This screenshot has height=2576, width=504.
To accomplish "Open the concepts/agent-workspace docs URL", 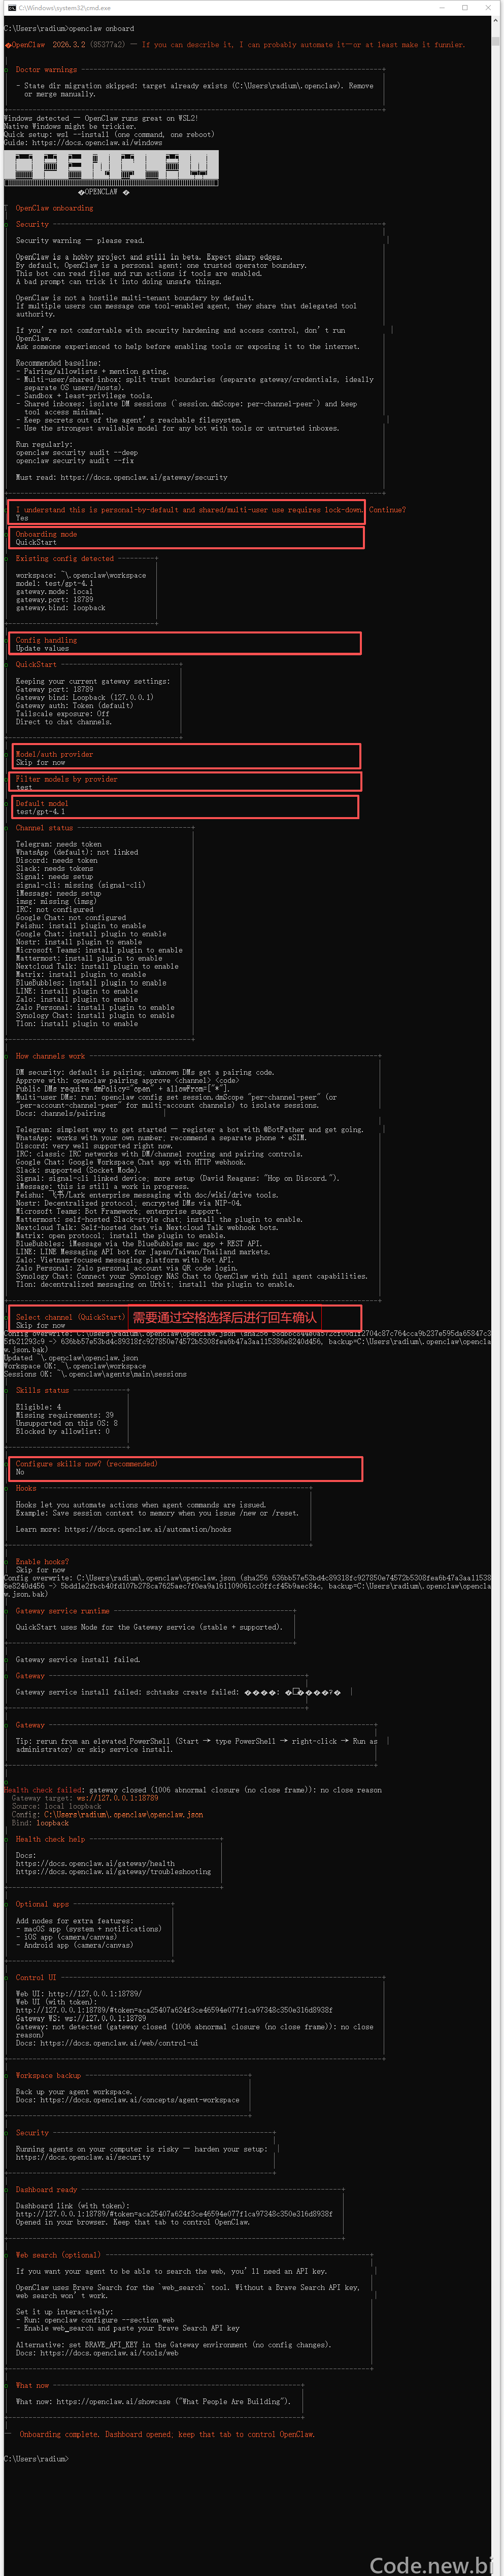I will tap(139, 2099).
